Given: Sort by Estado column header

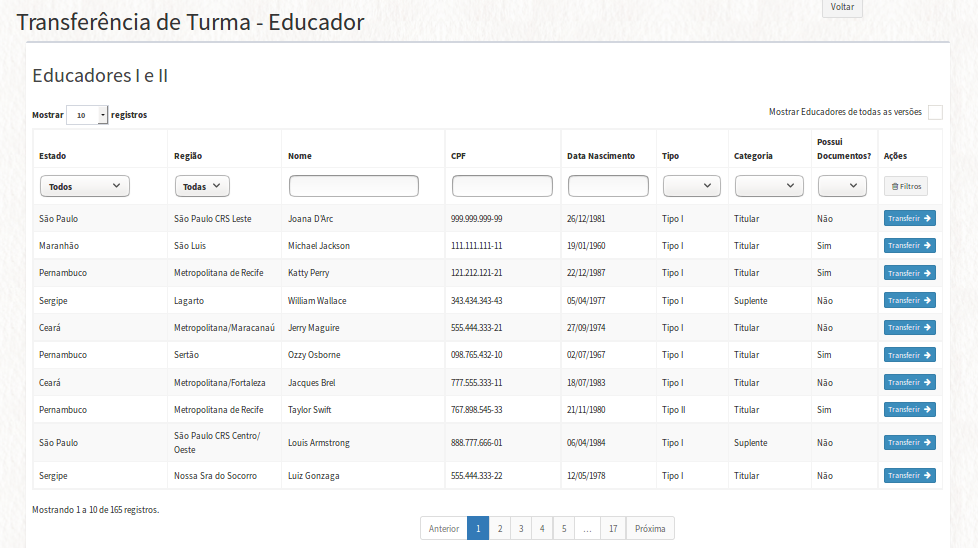Looking at the screenshot, I should tap(52, 156).
